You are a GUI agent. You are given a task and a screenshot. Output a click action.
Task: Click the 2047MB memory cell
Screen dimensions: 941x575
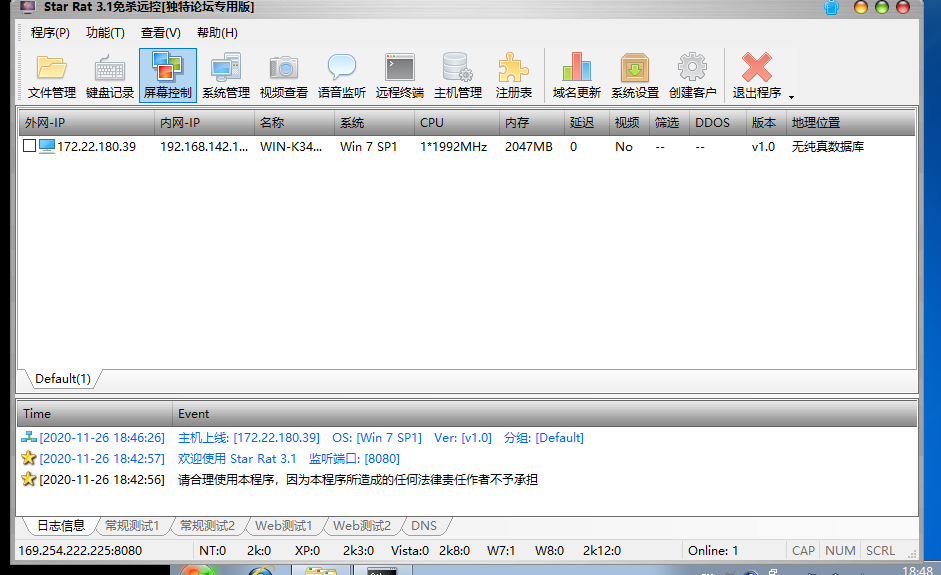pos(528,146)
